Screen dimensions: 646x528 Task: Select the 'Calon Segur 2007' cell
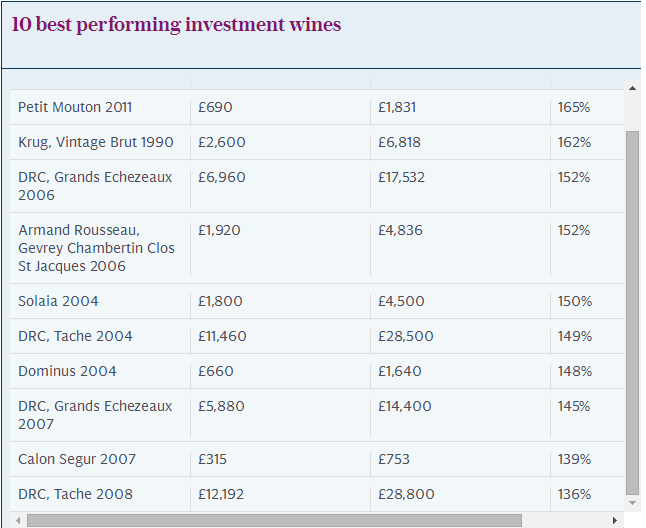(100, 459)
